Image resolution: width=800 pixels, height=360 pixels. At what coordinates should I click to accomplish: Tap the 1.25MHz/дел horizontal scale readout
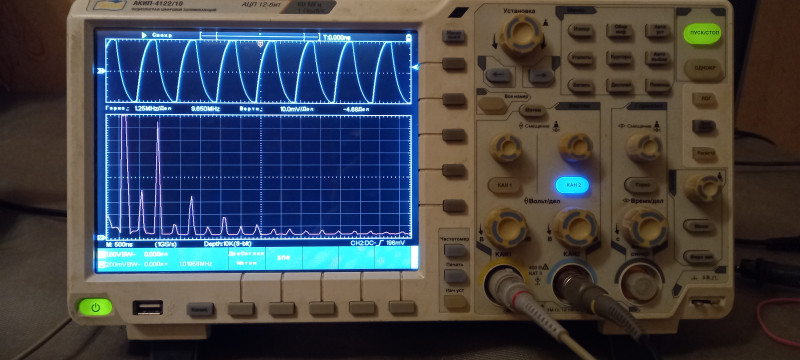click(x=152, y=109)
